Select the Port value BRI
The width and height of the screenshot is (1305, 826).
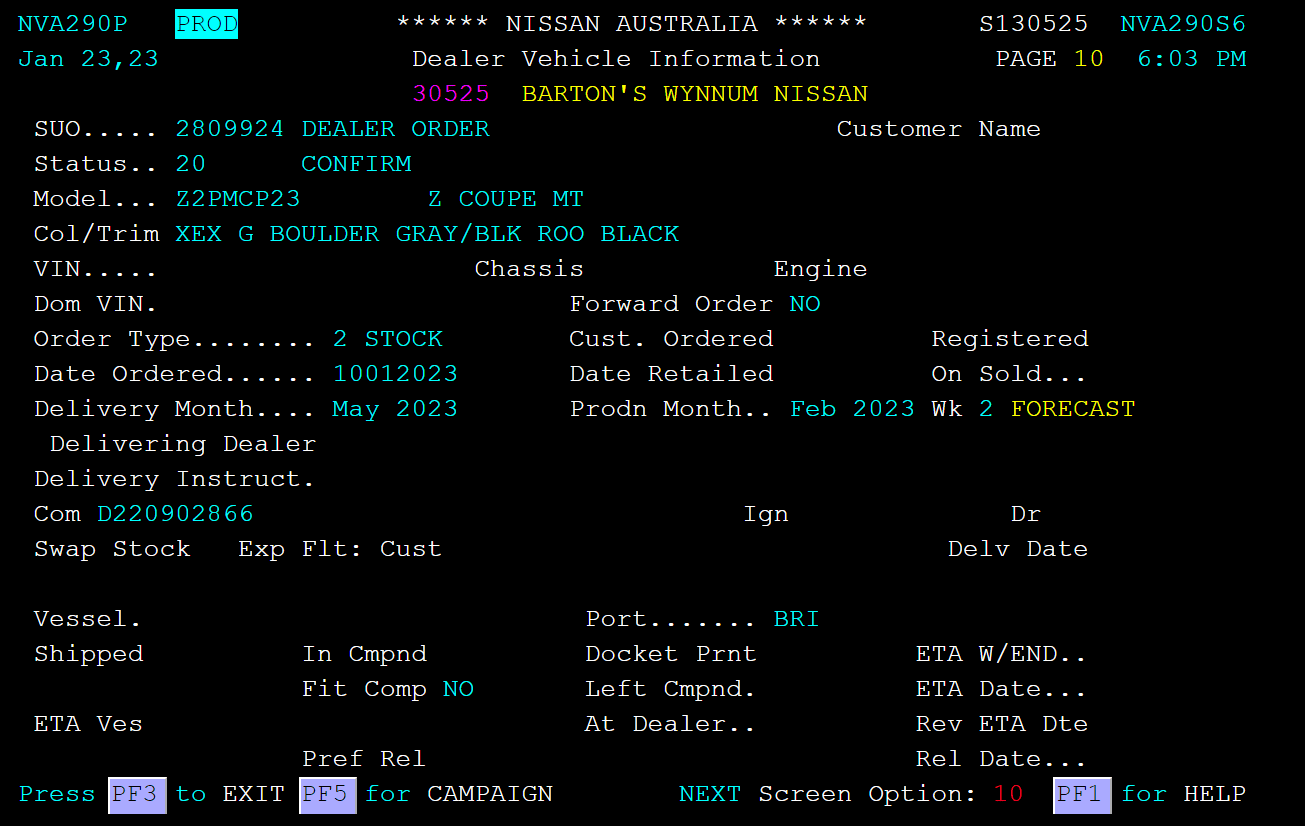(x=797, y=619)
